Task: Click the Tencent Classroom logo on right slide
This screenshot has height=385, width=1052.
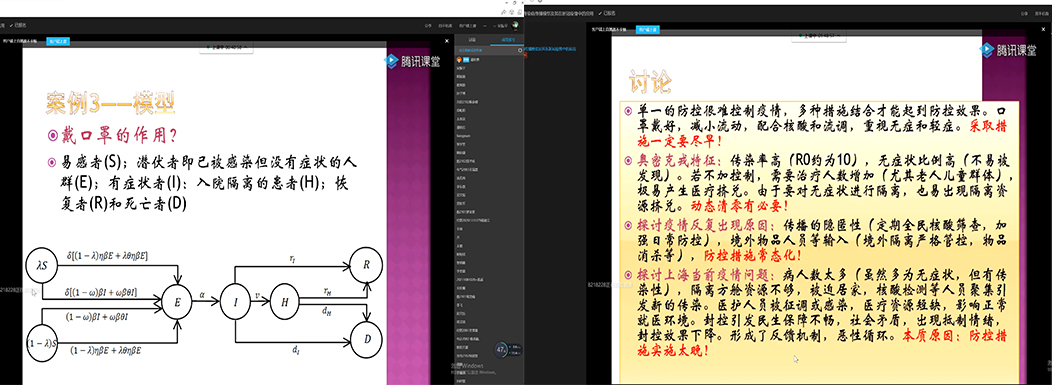Action: tap(1007, 50)
